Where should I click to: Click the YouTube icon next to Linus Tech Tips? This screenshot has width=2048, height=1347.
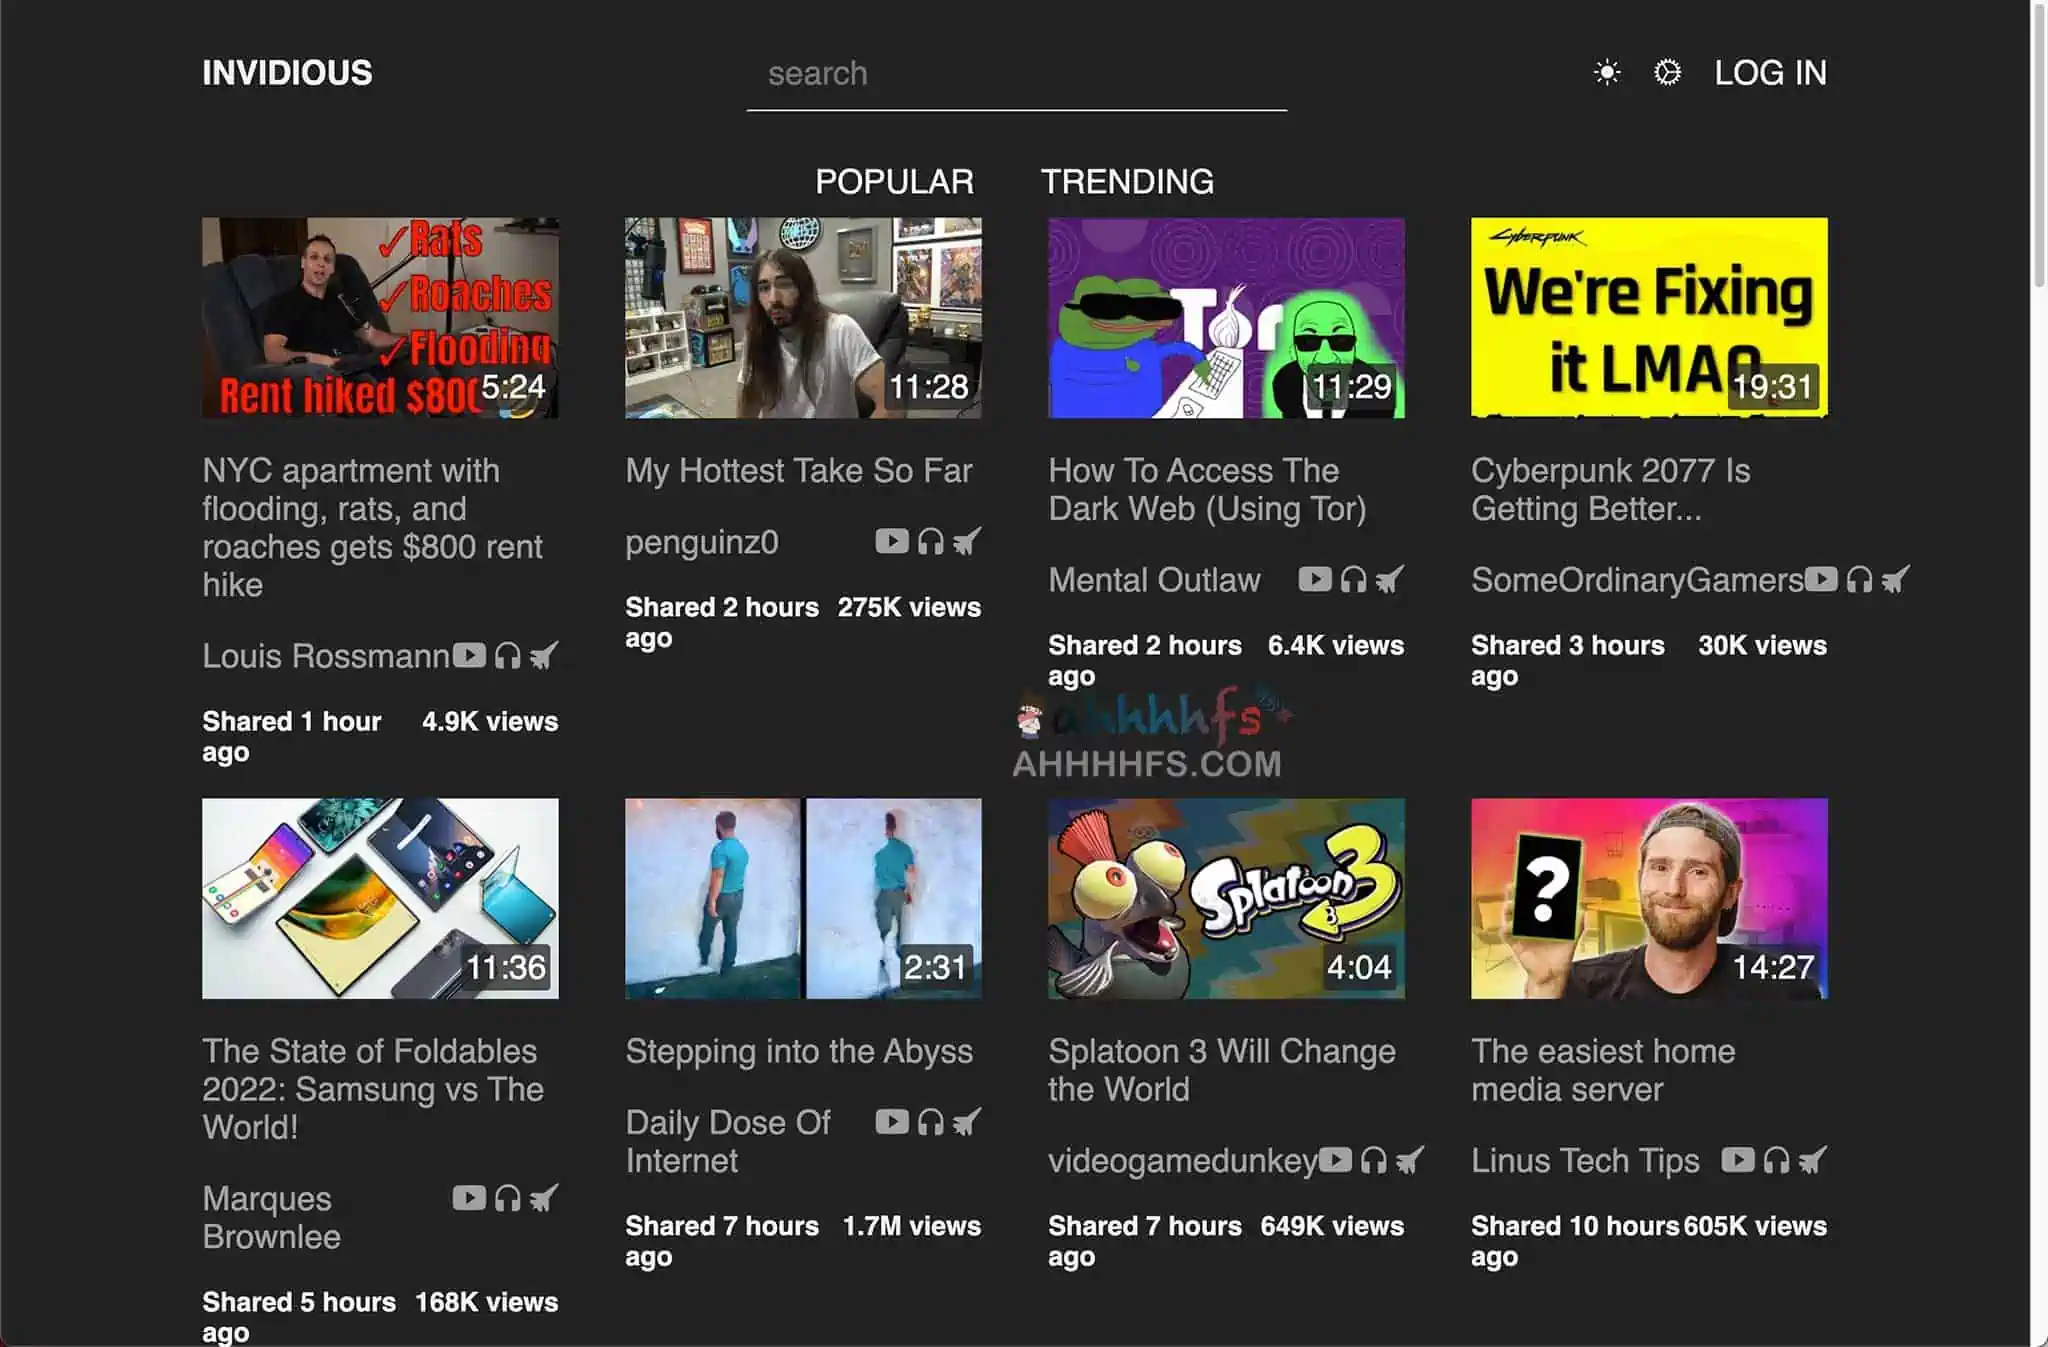(x=1737, y=1160)
